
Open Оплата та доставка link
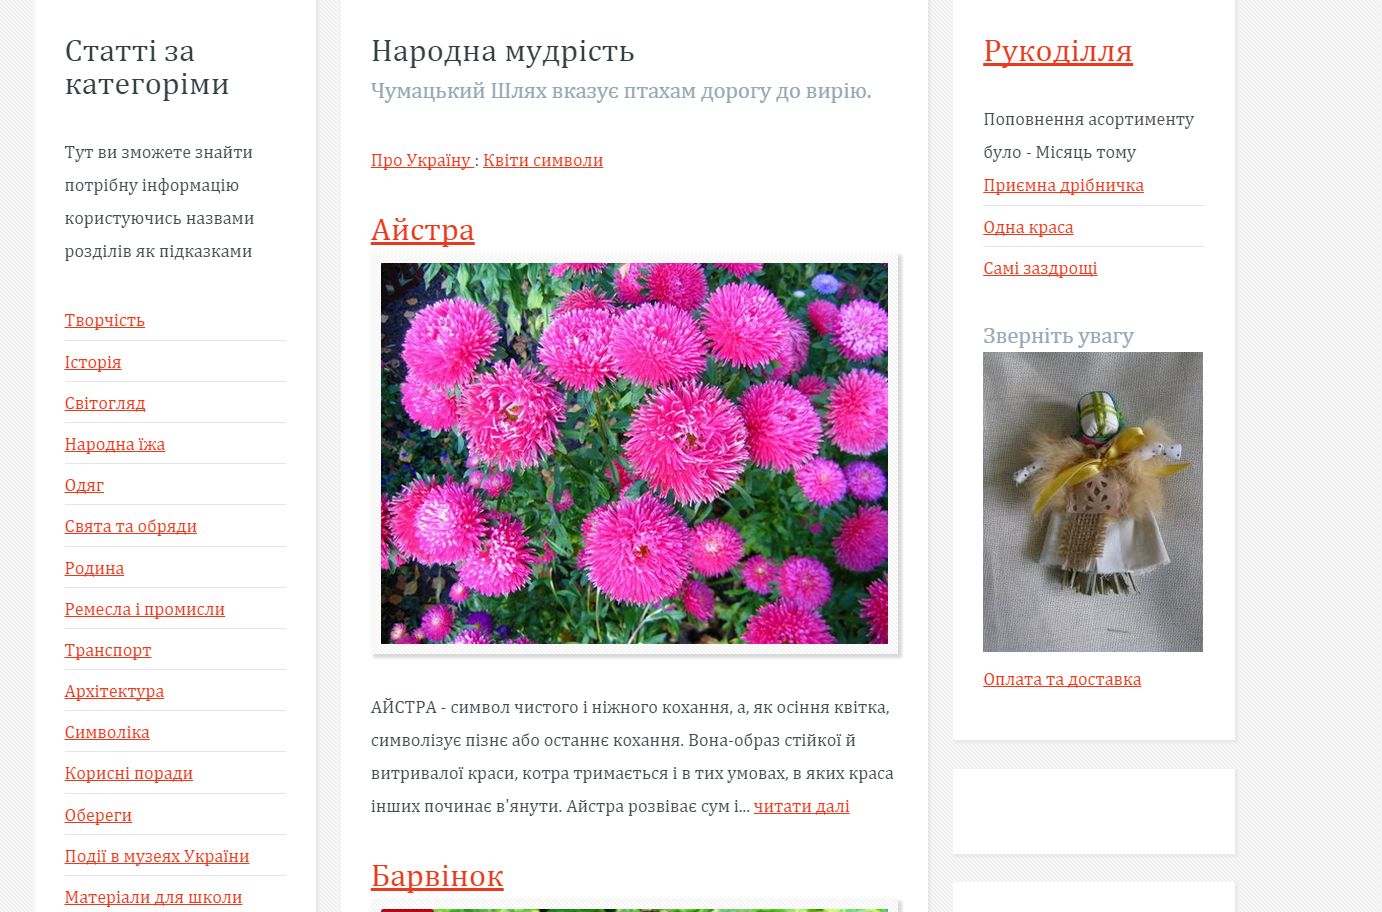point(1061,679)
